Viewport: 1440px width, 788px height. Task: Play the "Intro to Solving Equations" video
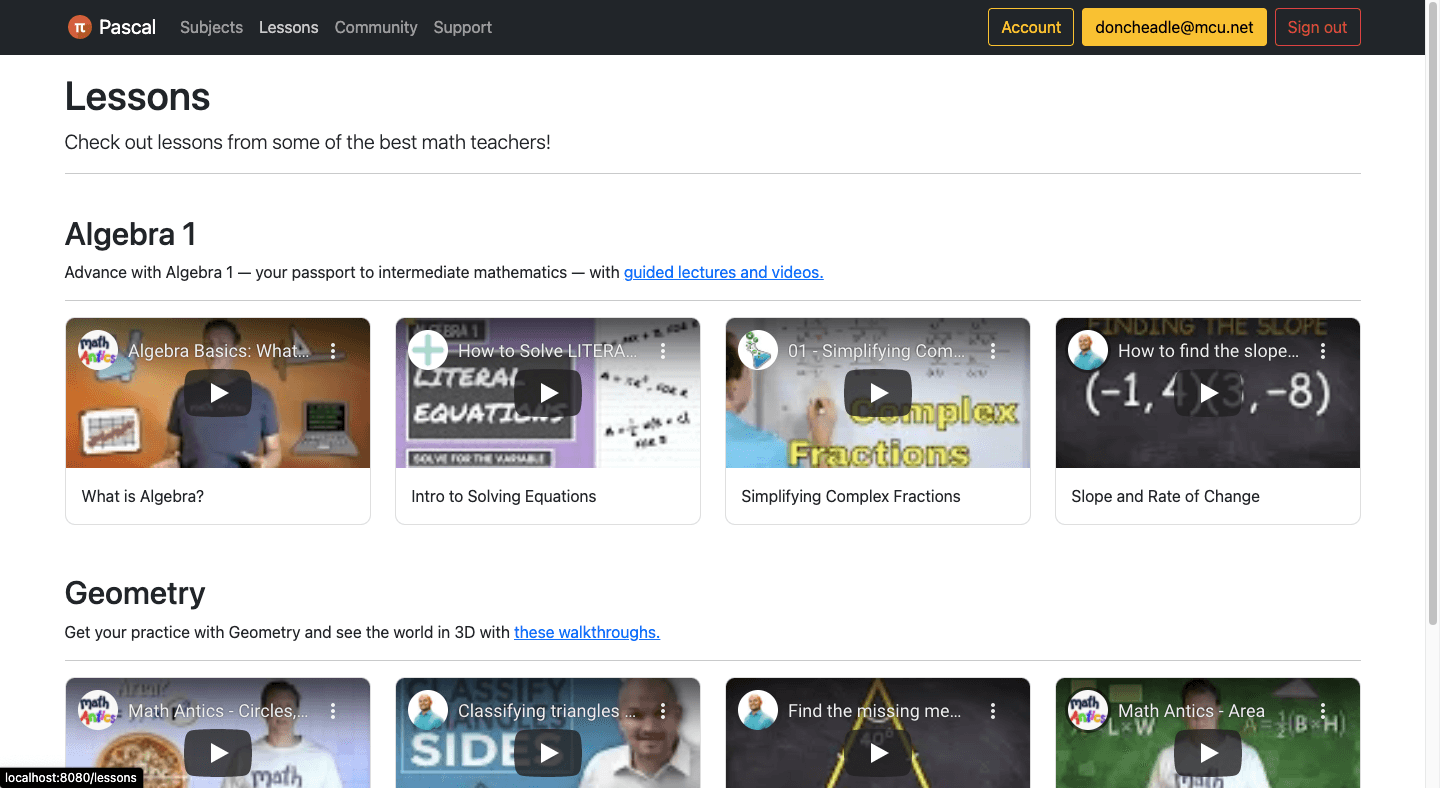click(547, 393)
